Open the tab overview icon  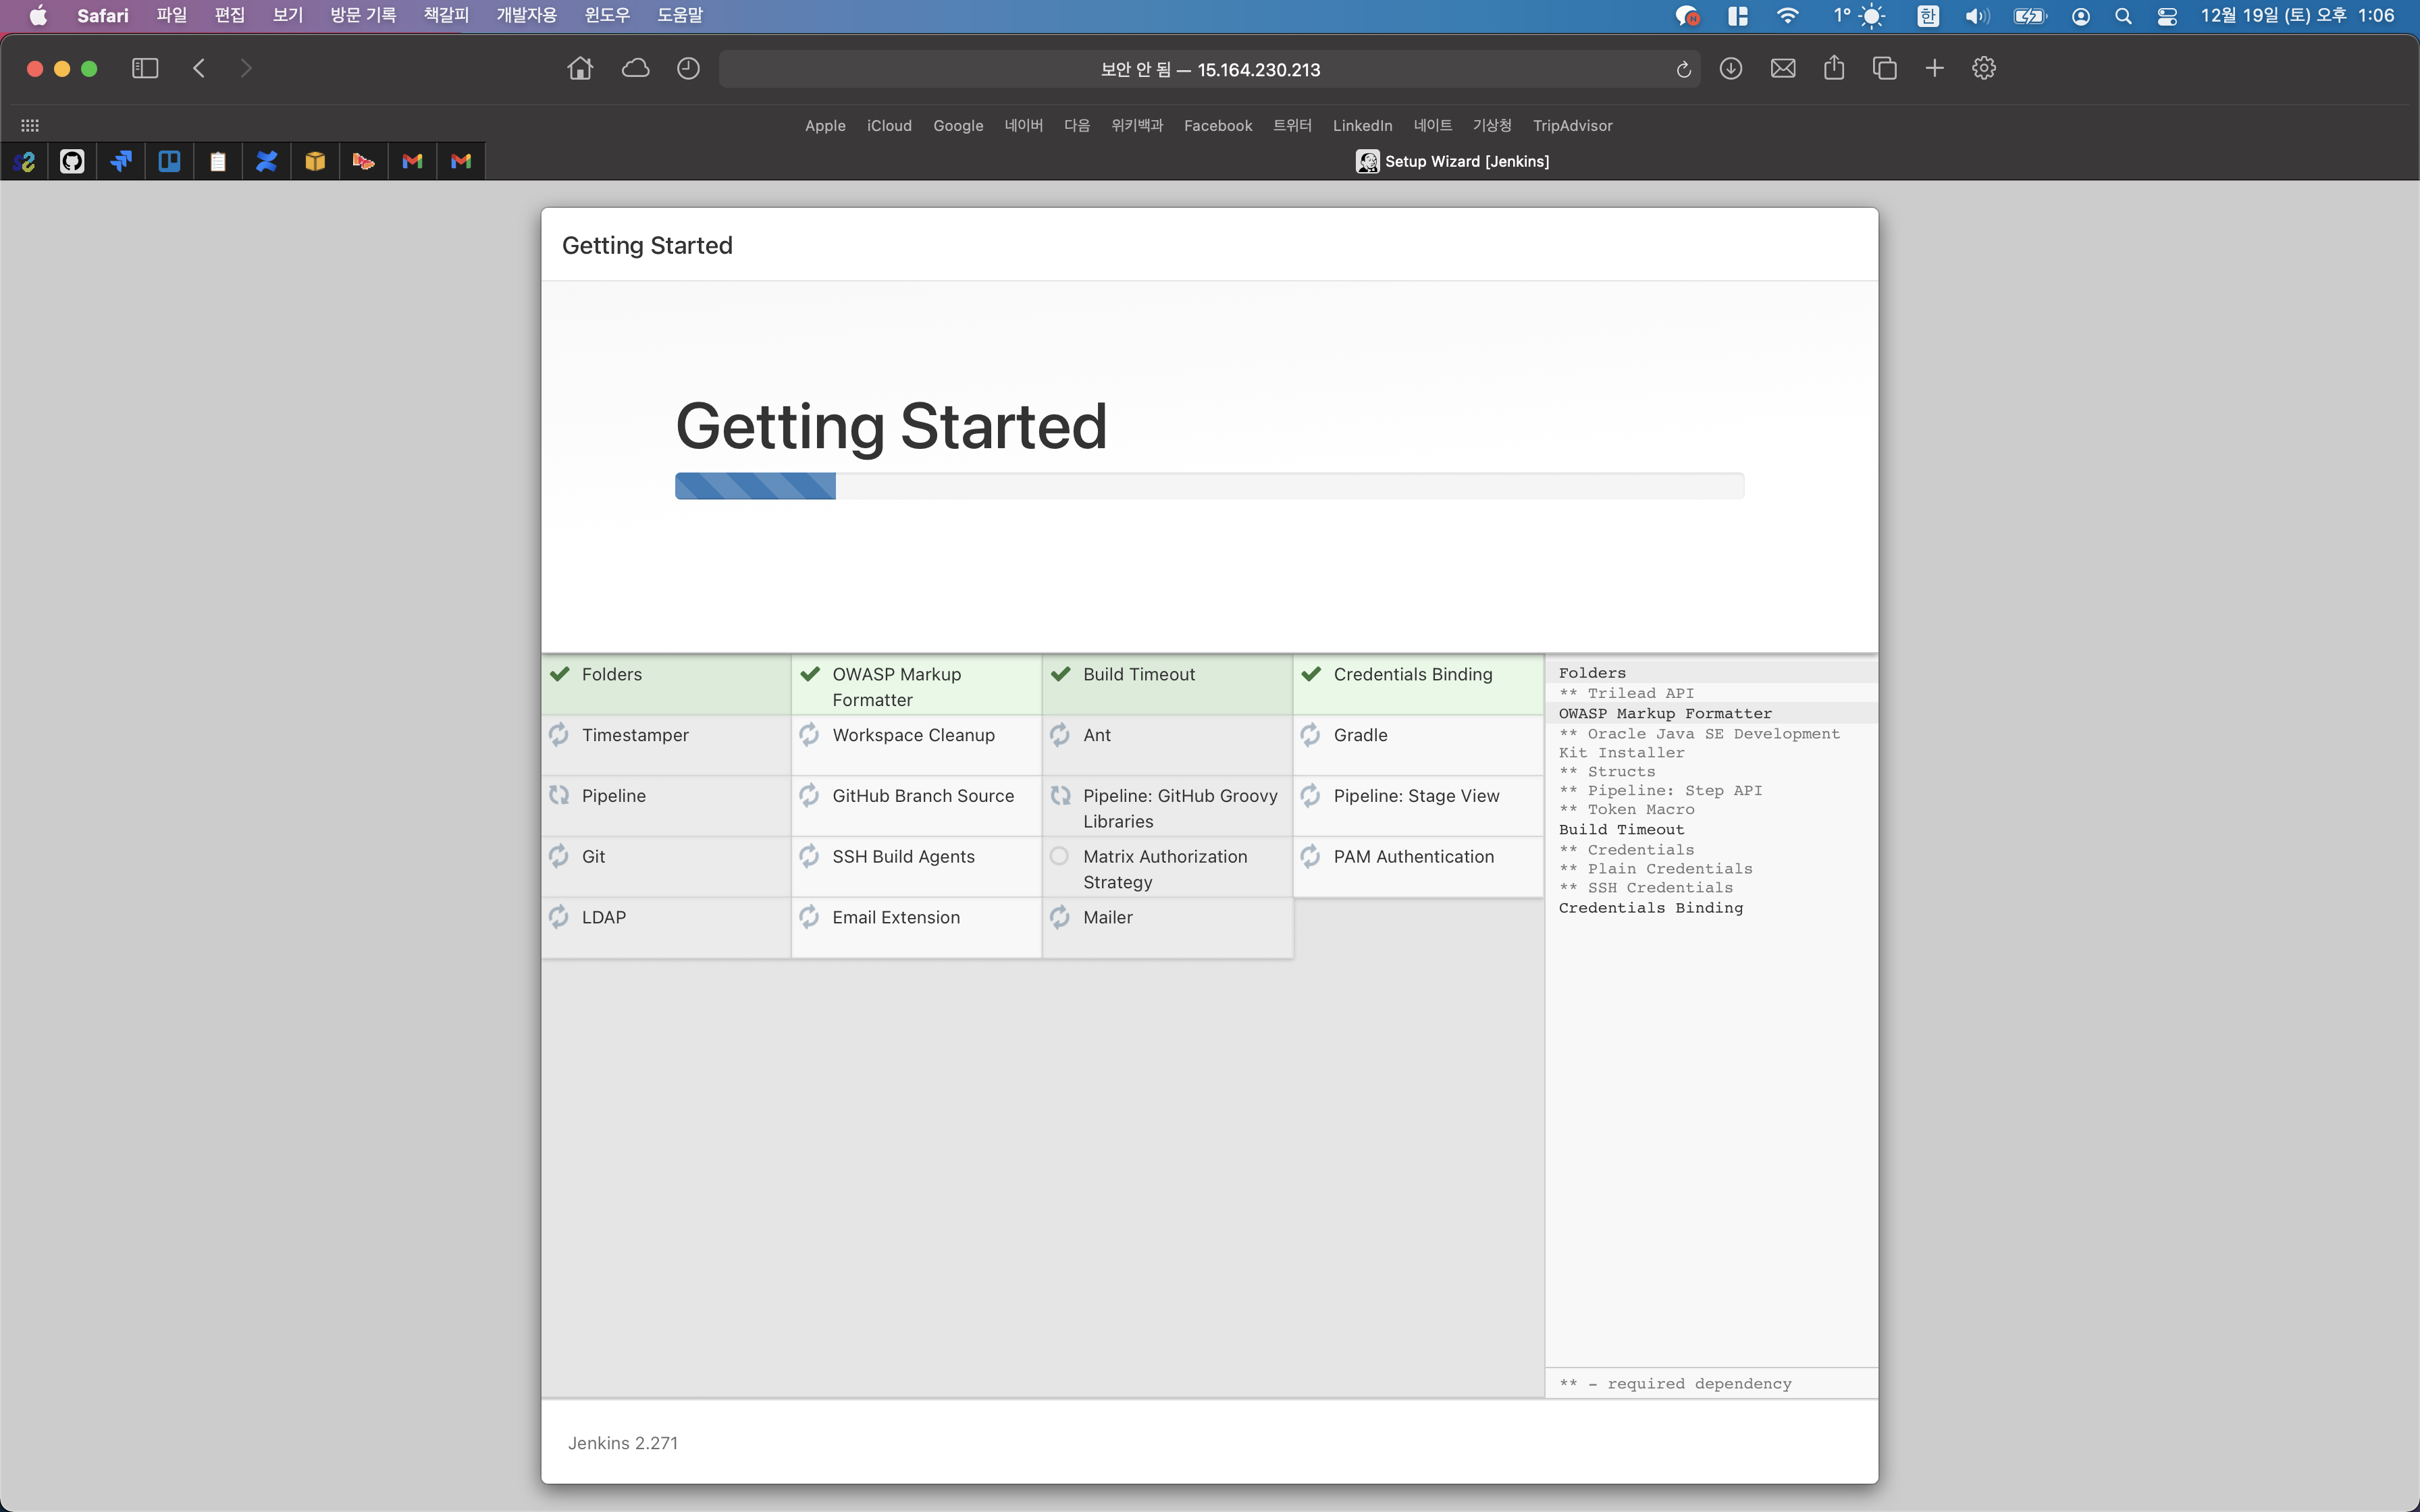click(1884, 68)
